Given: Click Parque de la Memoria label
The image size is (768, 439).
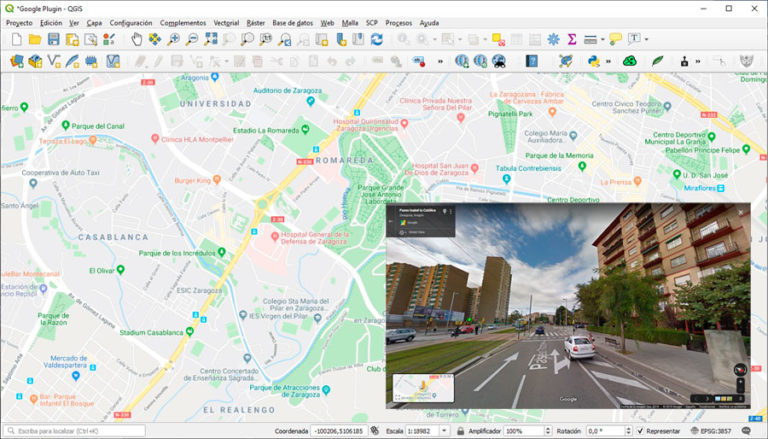Looking at the screenshot, I should click(559, 155).
